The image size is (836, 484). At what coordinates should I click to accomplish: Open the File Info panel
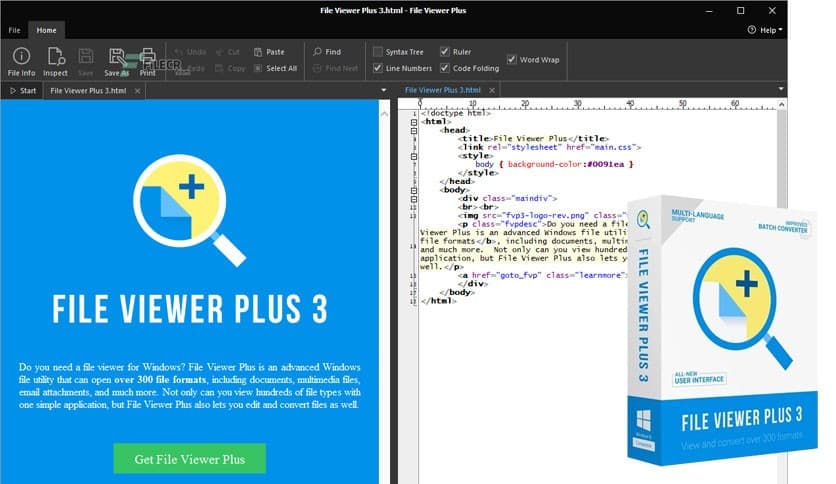click(x=21, y=59)
